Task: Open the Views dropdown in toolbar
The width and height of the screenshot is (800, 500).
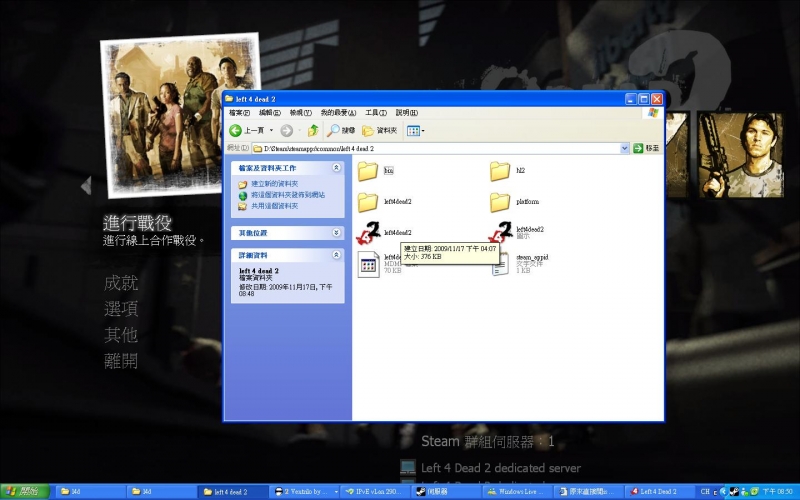Action: (x=415, y=130)
